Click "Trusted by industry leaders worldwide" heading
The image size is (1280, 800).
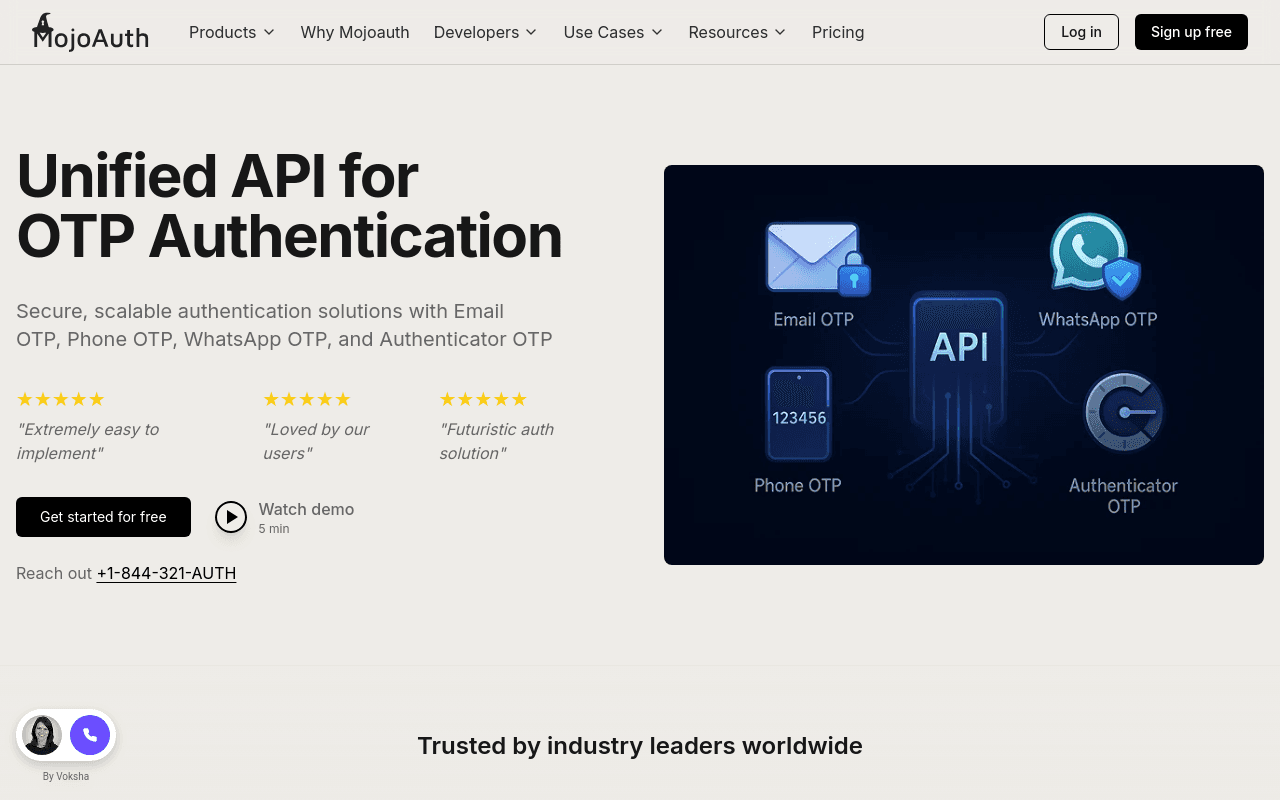tap(640, 746)
